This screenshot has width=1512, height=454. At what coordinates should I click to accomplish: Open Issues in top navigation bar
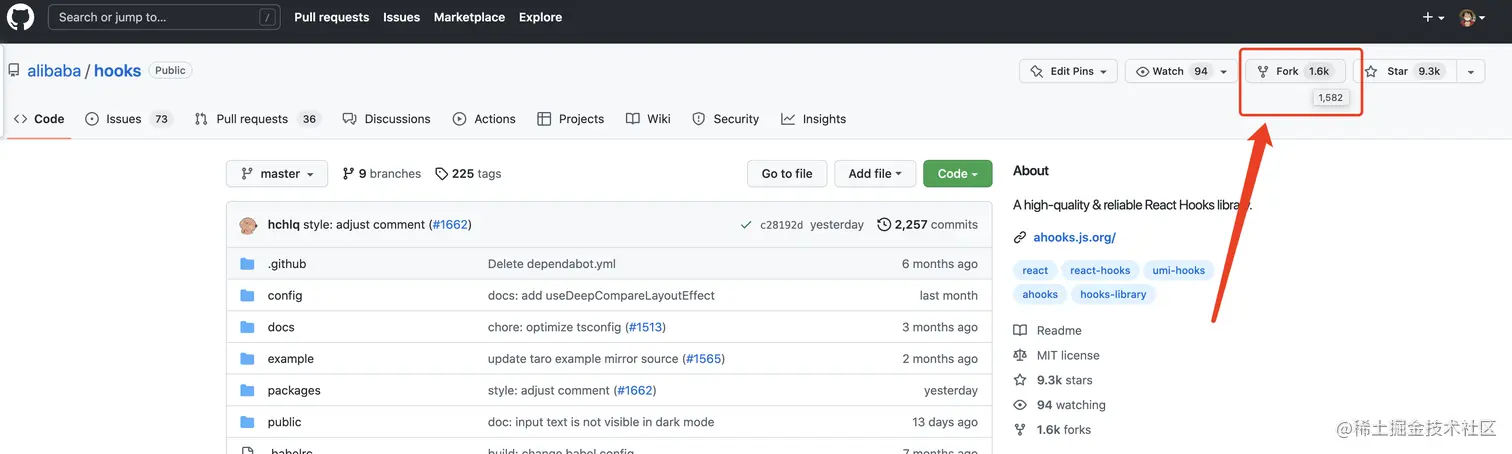(401, 17)
